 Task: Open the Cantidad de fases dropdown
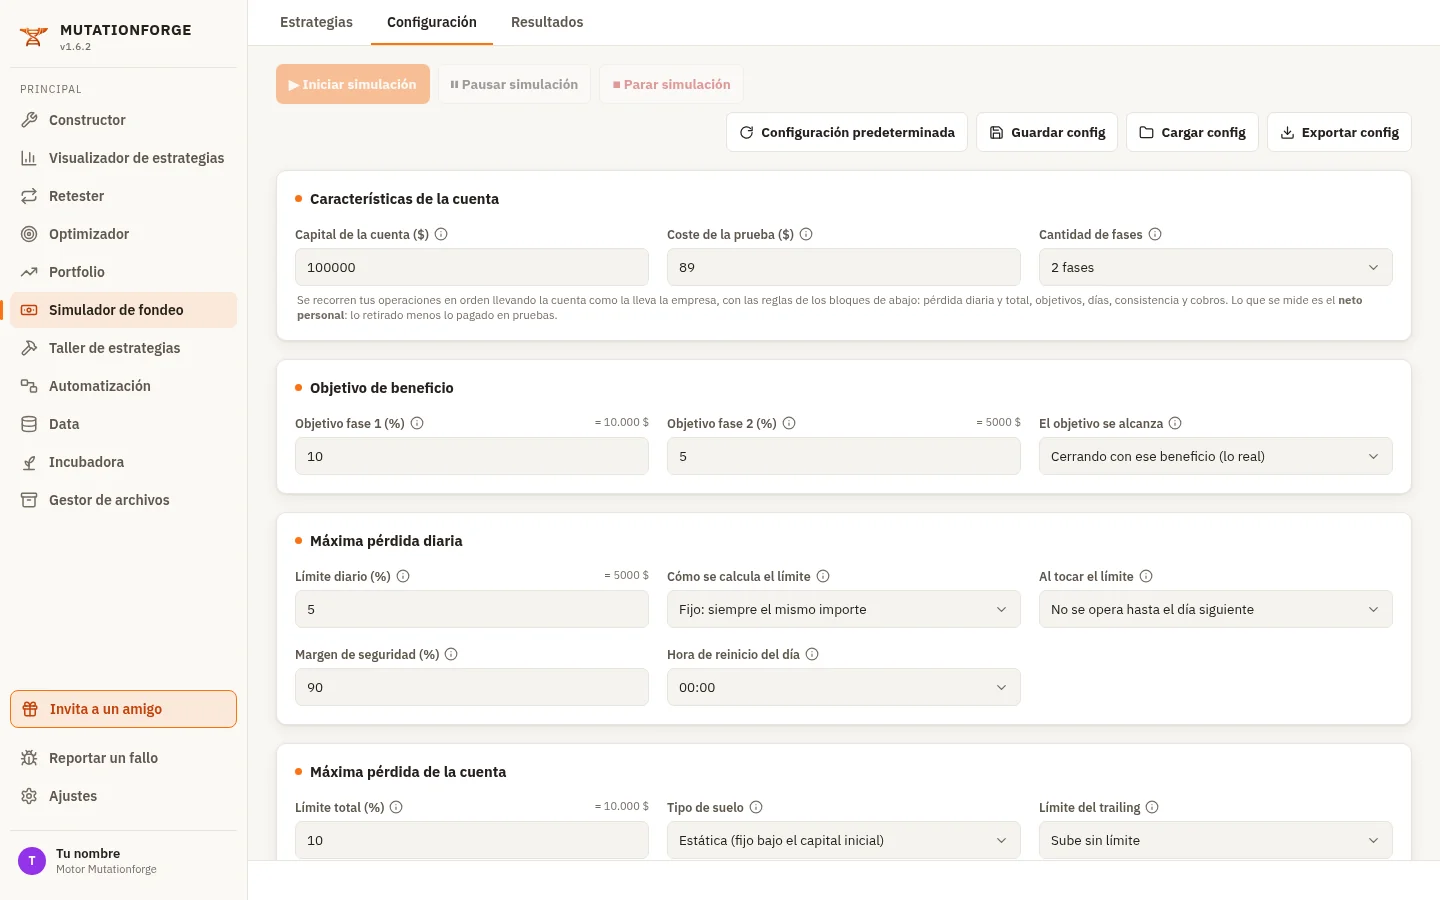(1216, 267)
